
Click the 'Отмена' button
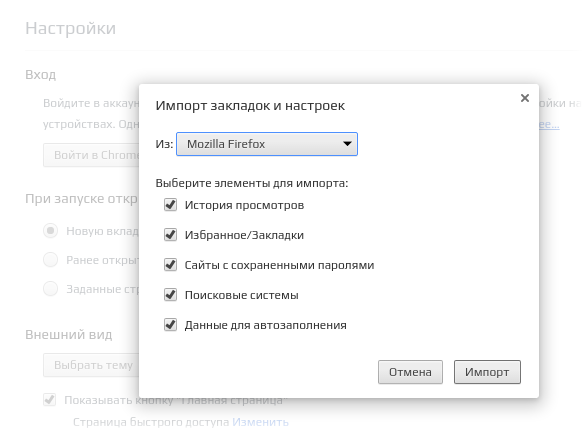[410, 372]
